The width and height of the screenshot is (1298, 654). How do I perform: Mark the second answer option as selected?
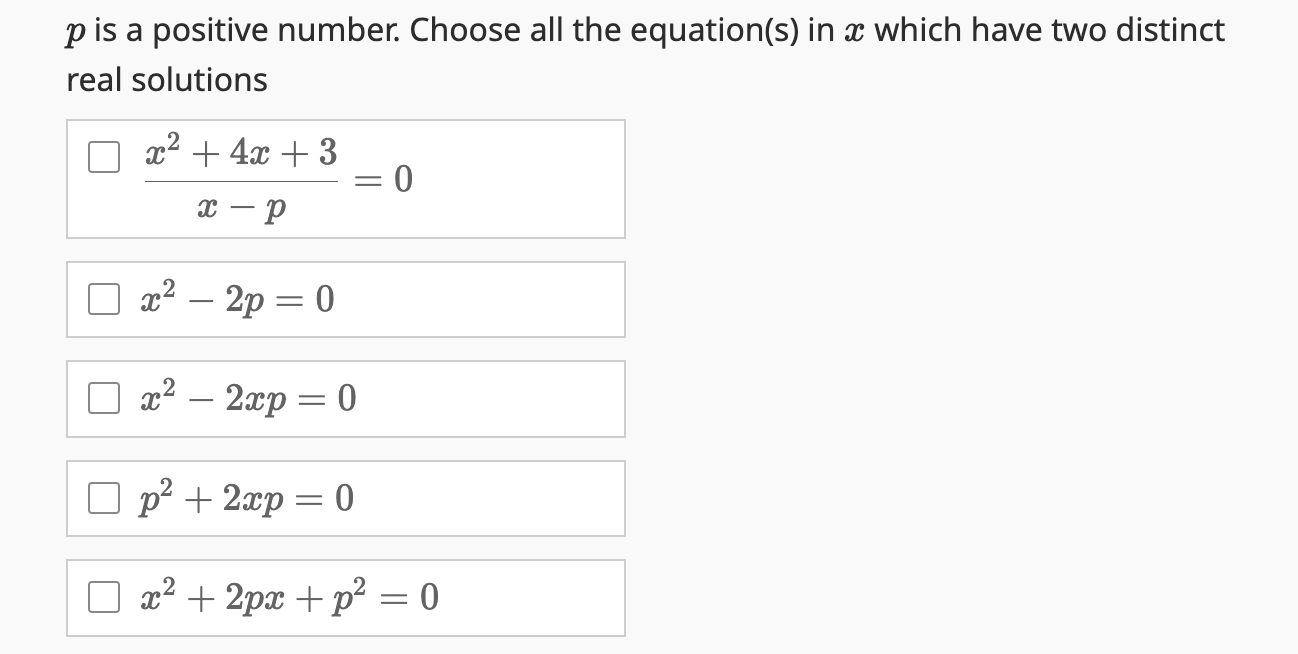point(104,297)
